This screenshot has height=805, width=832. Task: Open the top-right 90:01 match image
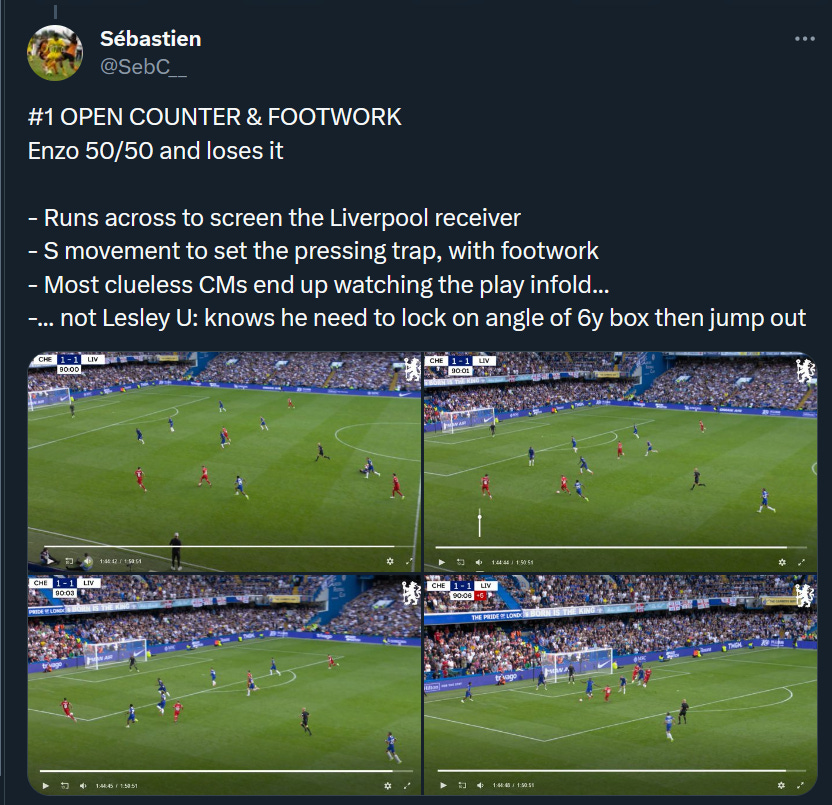(620, 462)
